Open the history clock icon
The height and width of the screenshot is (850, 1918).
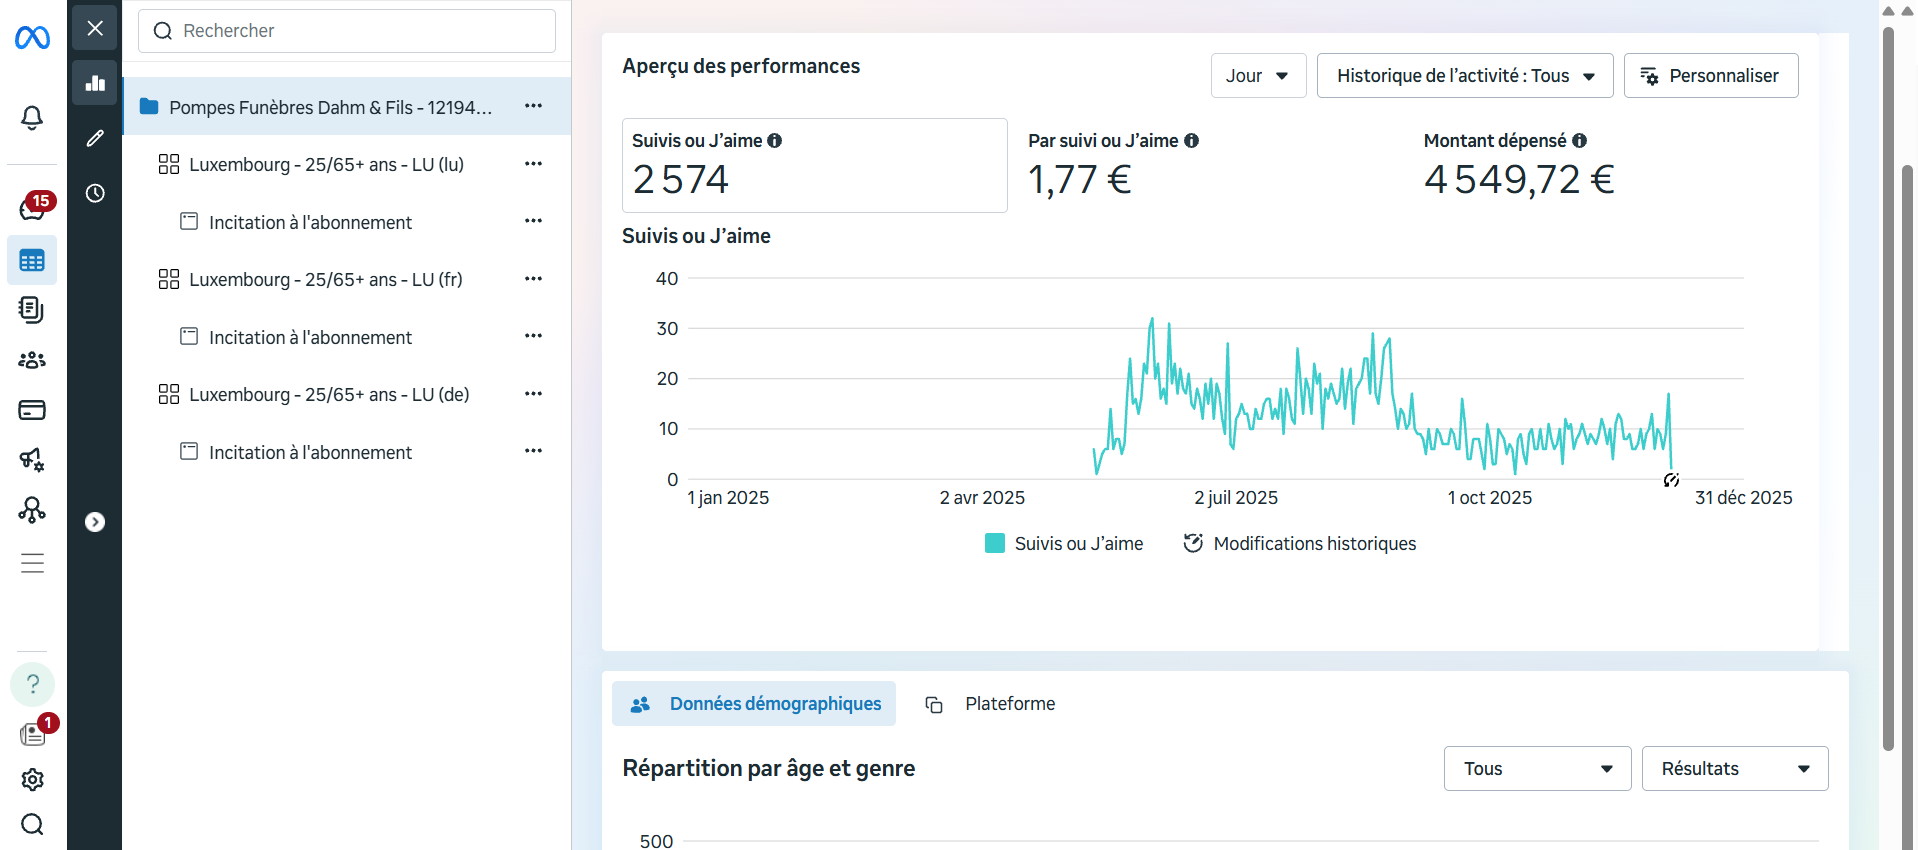click(x=95, y=193)
